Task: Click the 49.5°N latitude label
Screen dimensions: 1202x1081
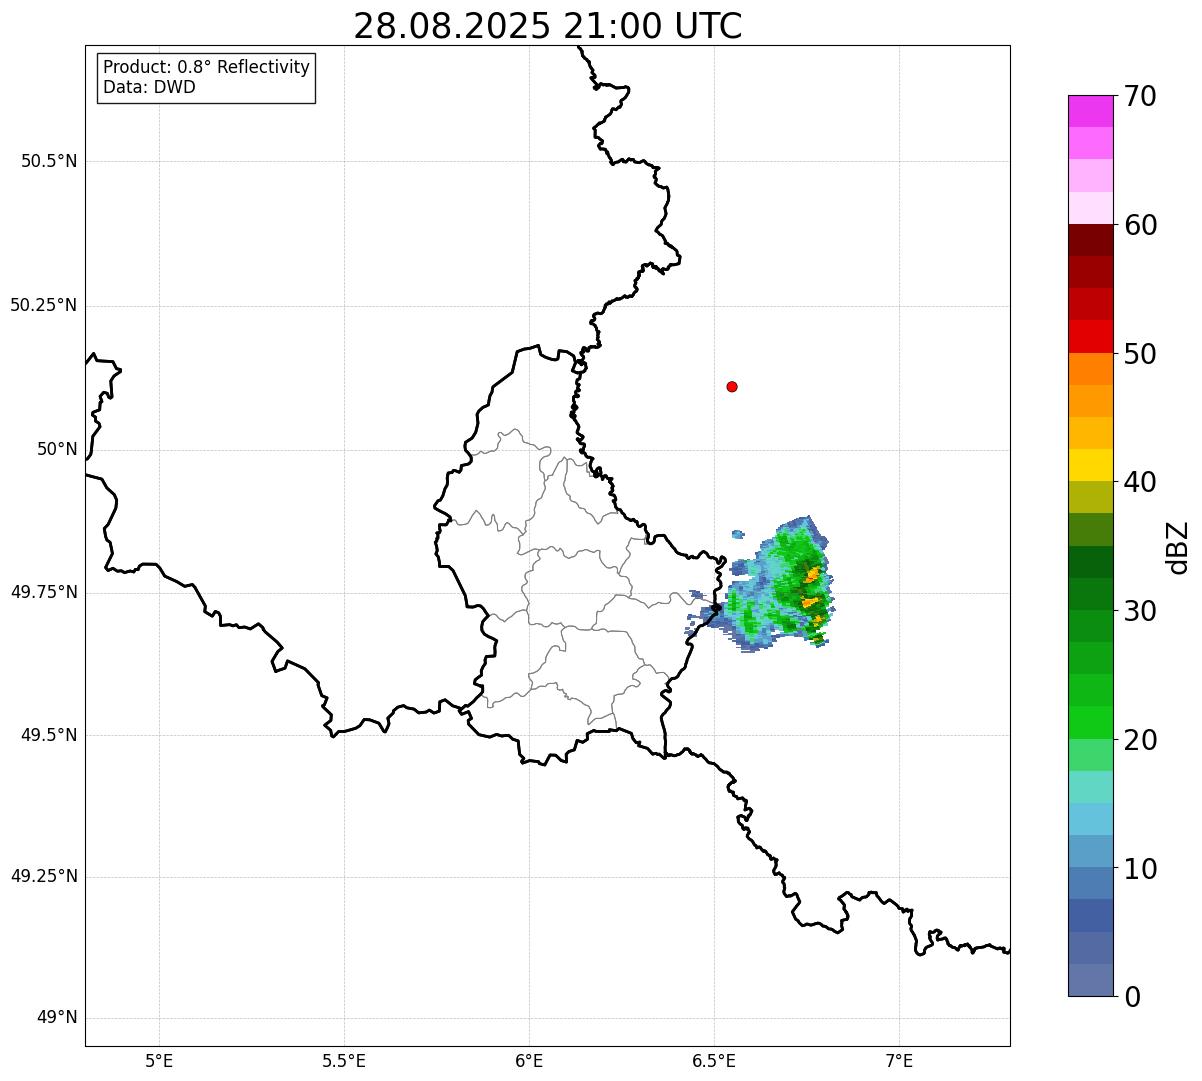Action: point(49,735)
